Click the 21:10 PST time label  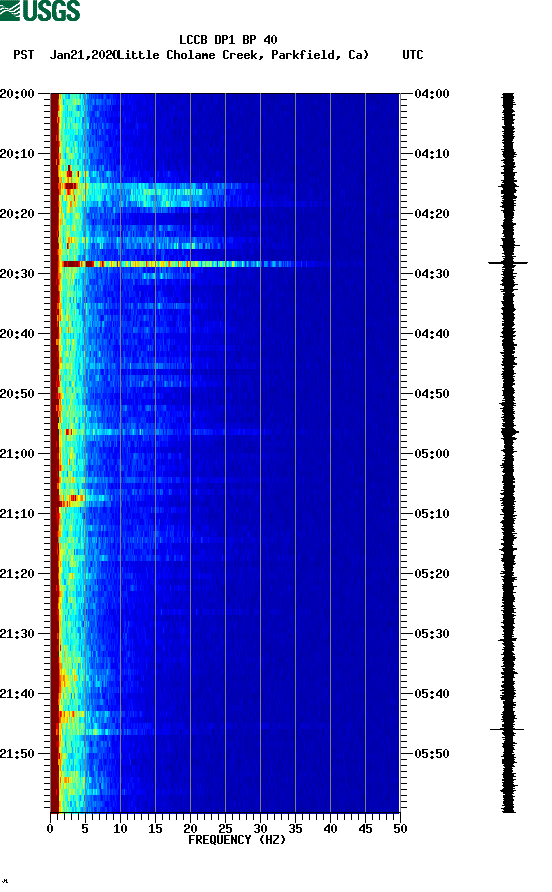[17, 514]
